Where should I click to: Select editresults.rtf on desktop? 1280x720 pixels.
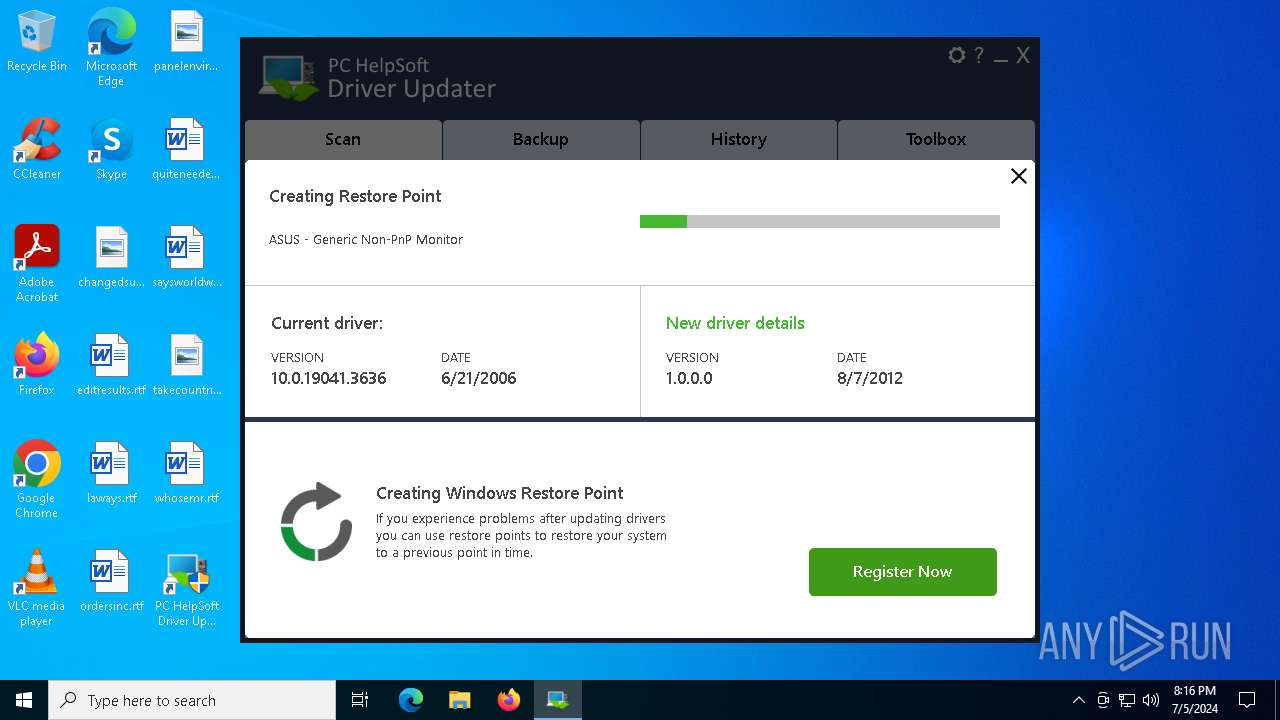coord(111,366)
